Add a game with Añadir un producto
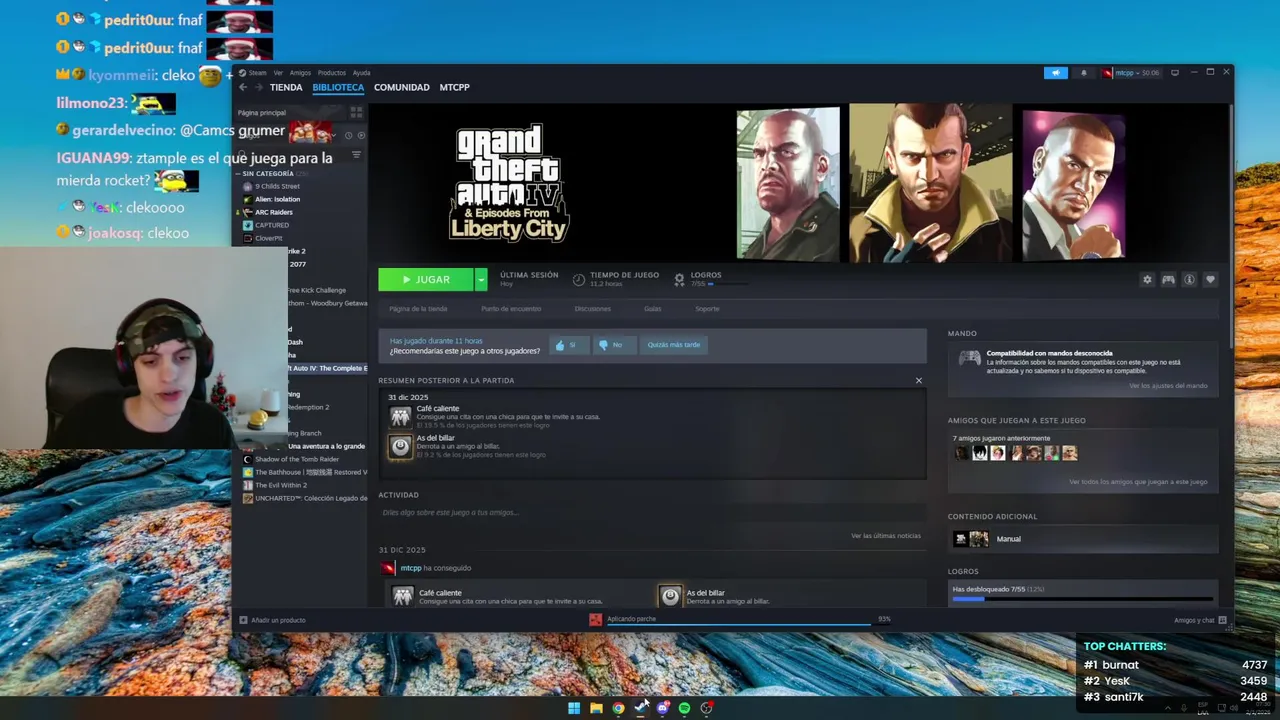 (x=272, y=620)
